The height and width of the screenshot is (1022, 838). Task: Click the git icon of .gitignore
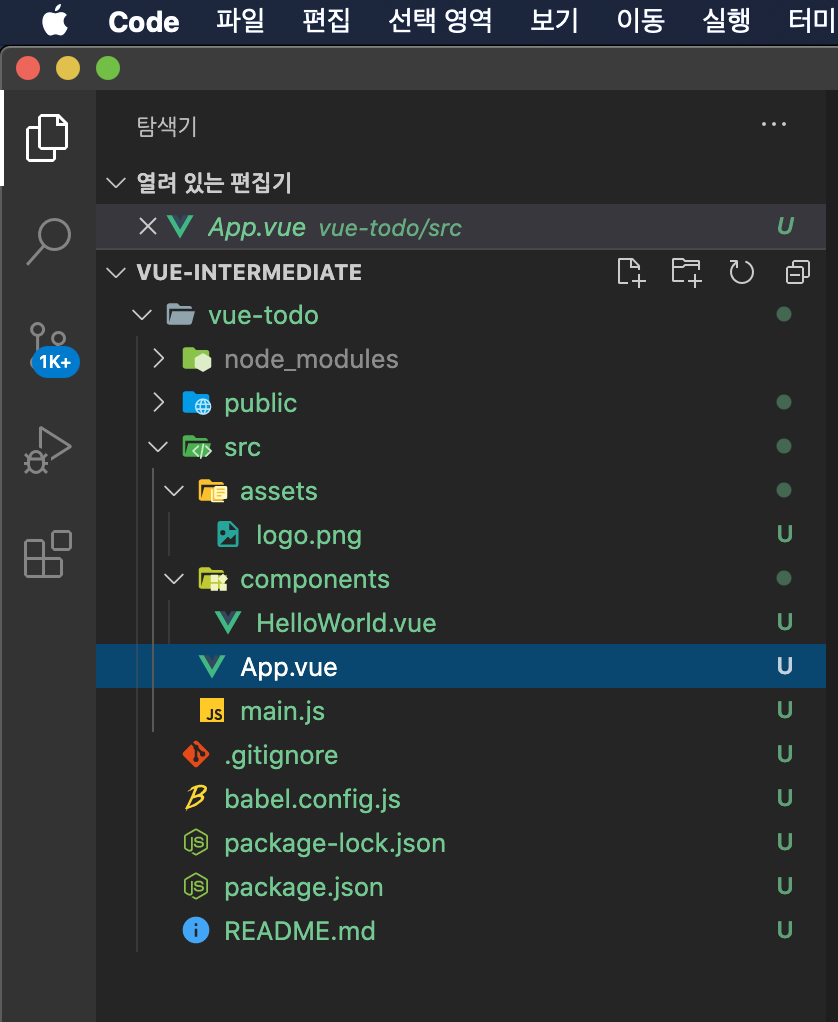pos(195,755)
